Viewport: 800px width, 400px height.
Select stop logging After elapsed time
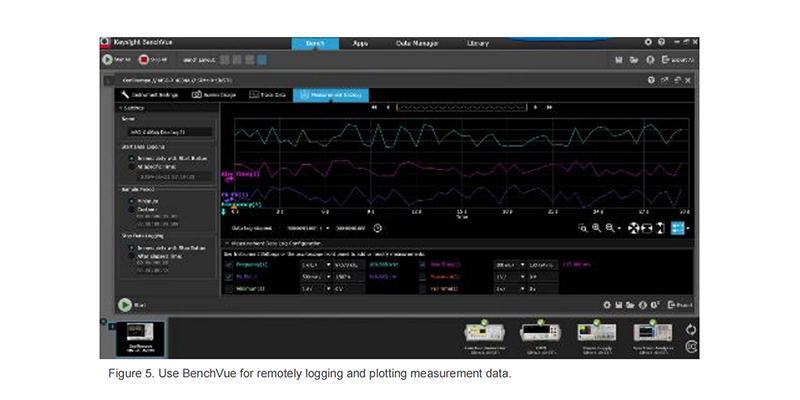pyautogui.click(x=132, y=256)
